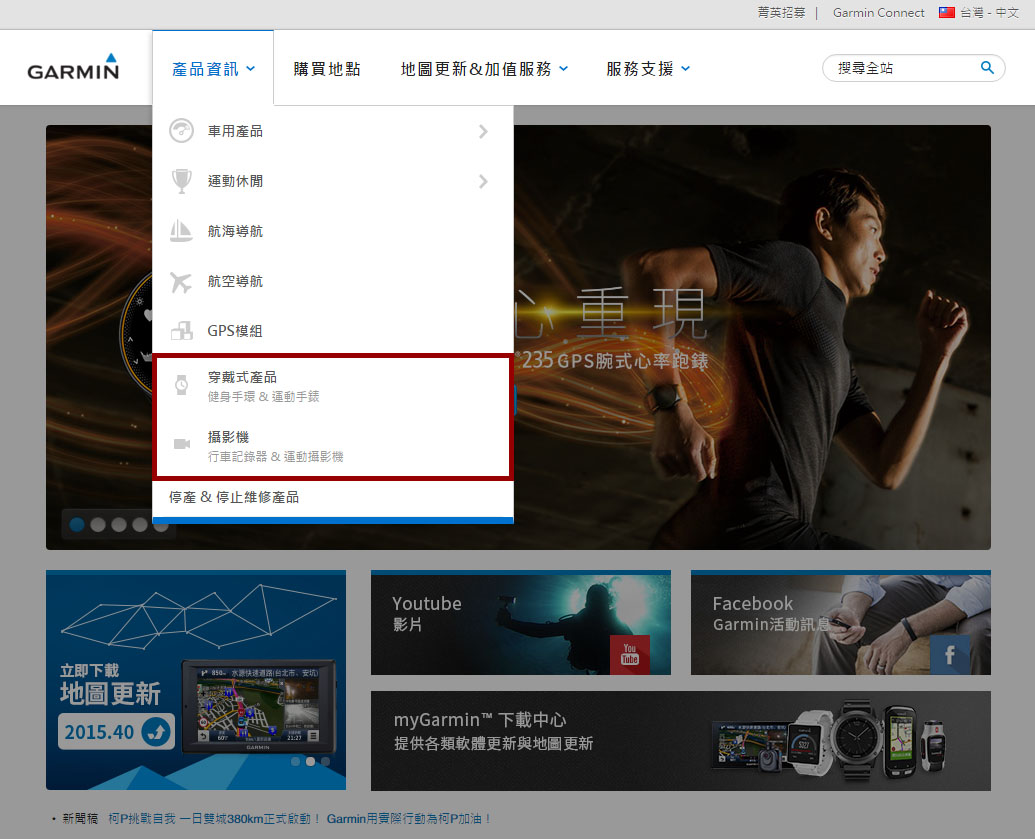The width and height of the screenshot is (1035, 839).
Task: Open 菁英招募 link
Action: [781, 13]
